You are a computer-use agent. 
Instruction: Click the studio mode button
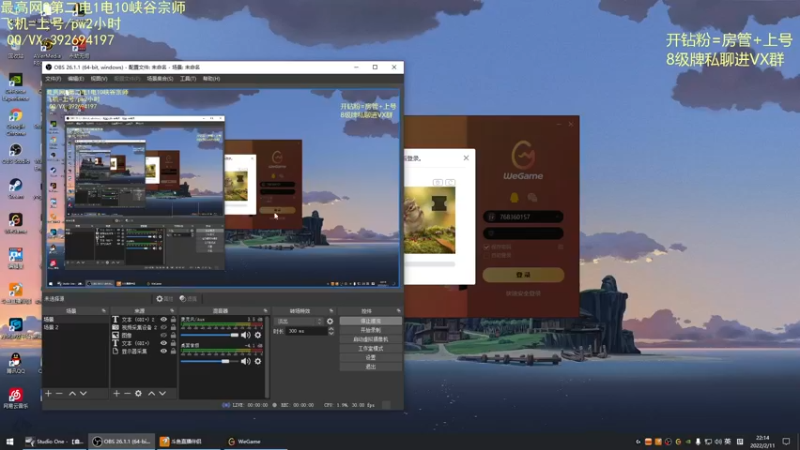pos(370,348)
